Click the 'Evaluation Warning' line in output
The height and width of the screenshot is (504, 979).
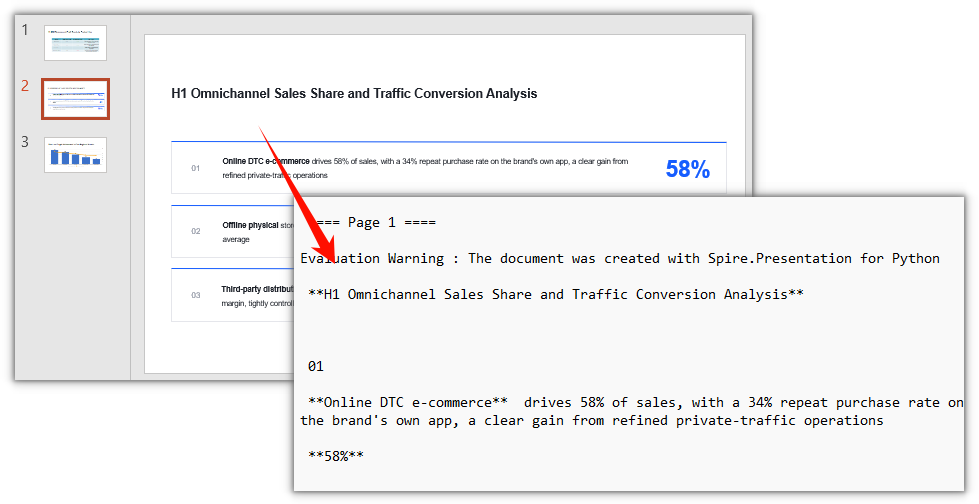click(620, 259)
